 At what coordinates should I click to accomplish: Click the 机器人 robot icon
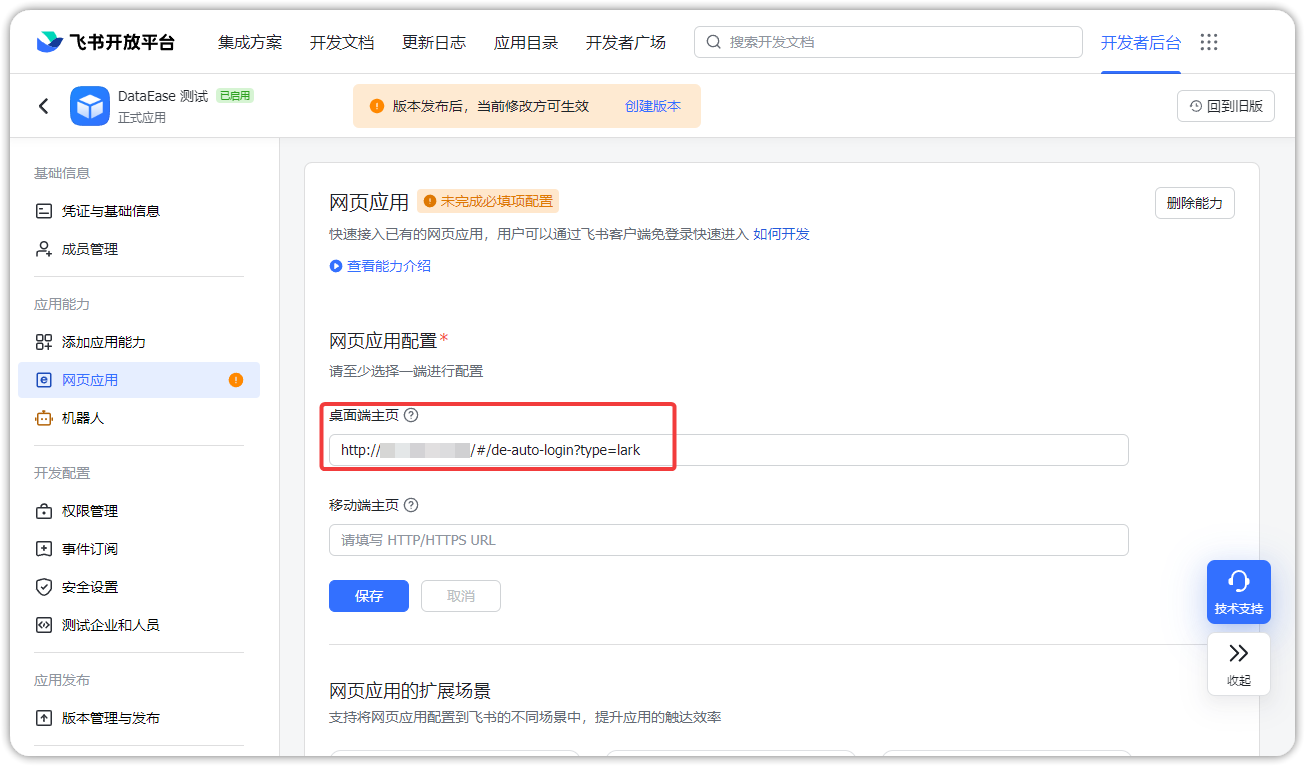coord(44,418)
